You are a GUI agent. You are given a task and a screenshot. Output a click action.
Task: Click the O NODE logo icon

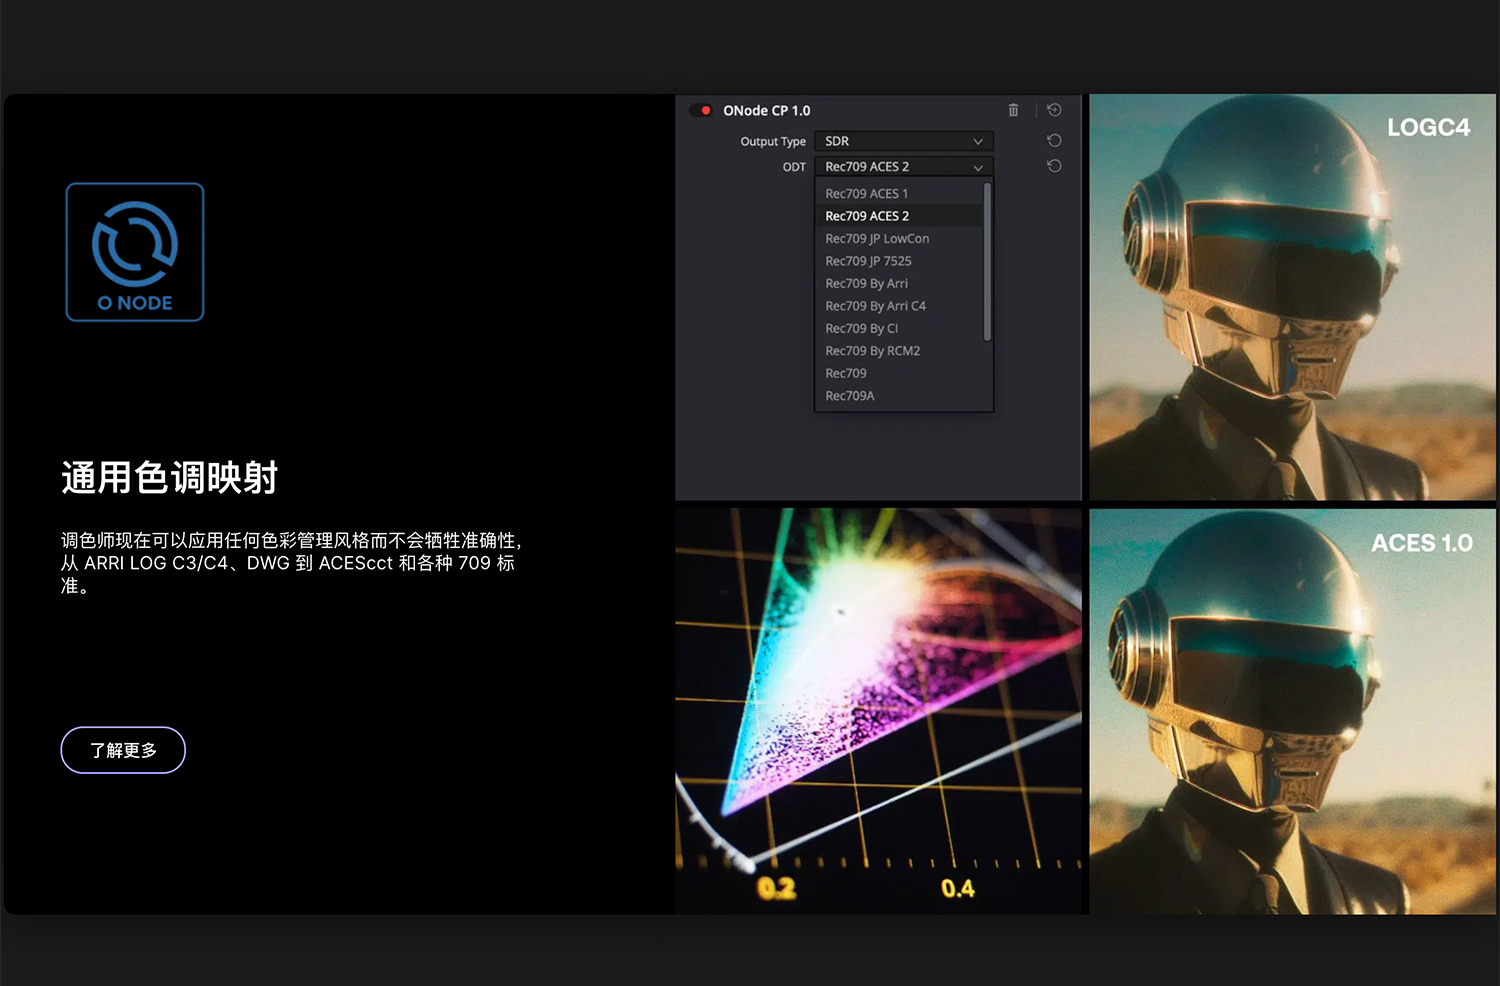point(134,251)
